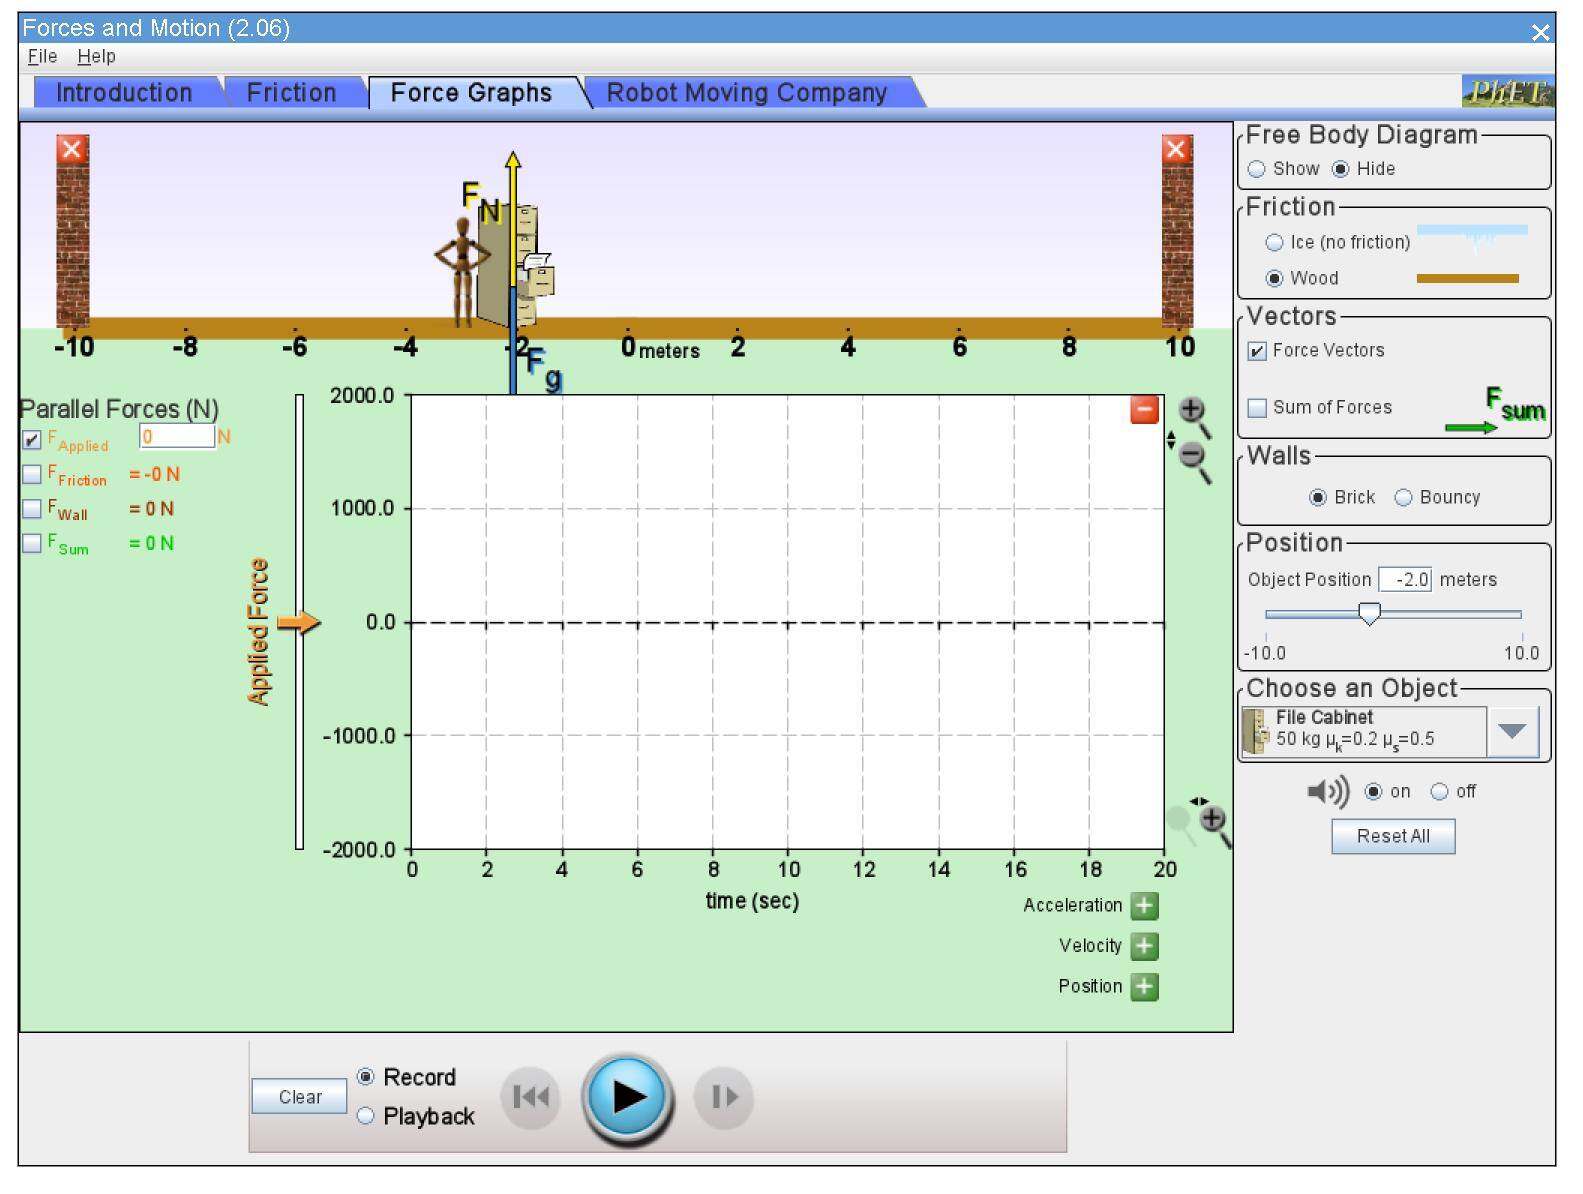Screen dimensions: 1583x1194
Task: Close the force graph with red minus
Action: (1144, 410)
